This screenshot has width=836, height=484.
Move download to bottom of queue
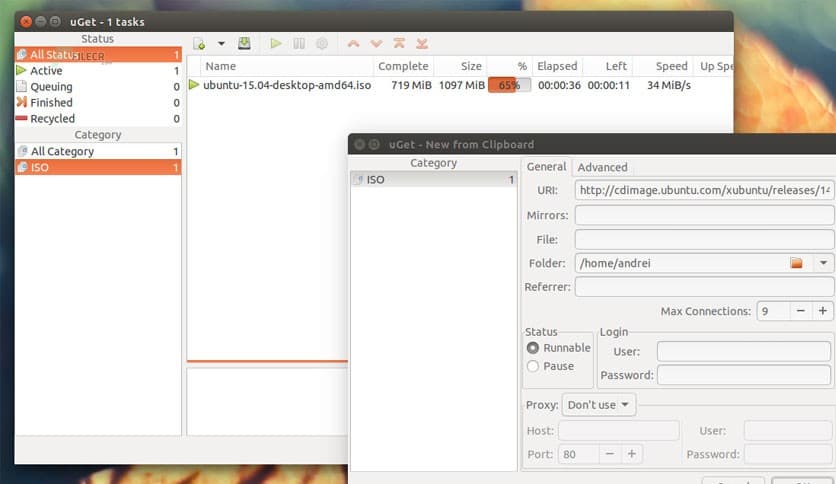click(422, 44)
